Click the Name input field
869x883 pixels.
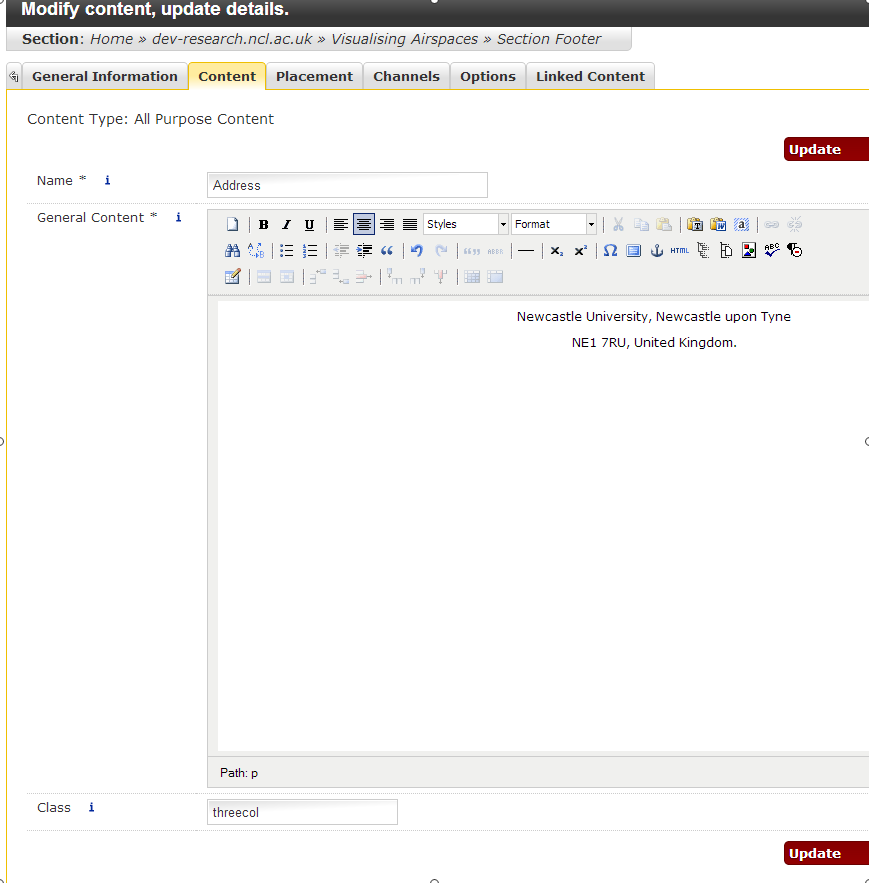pos(347,185)
